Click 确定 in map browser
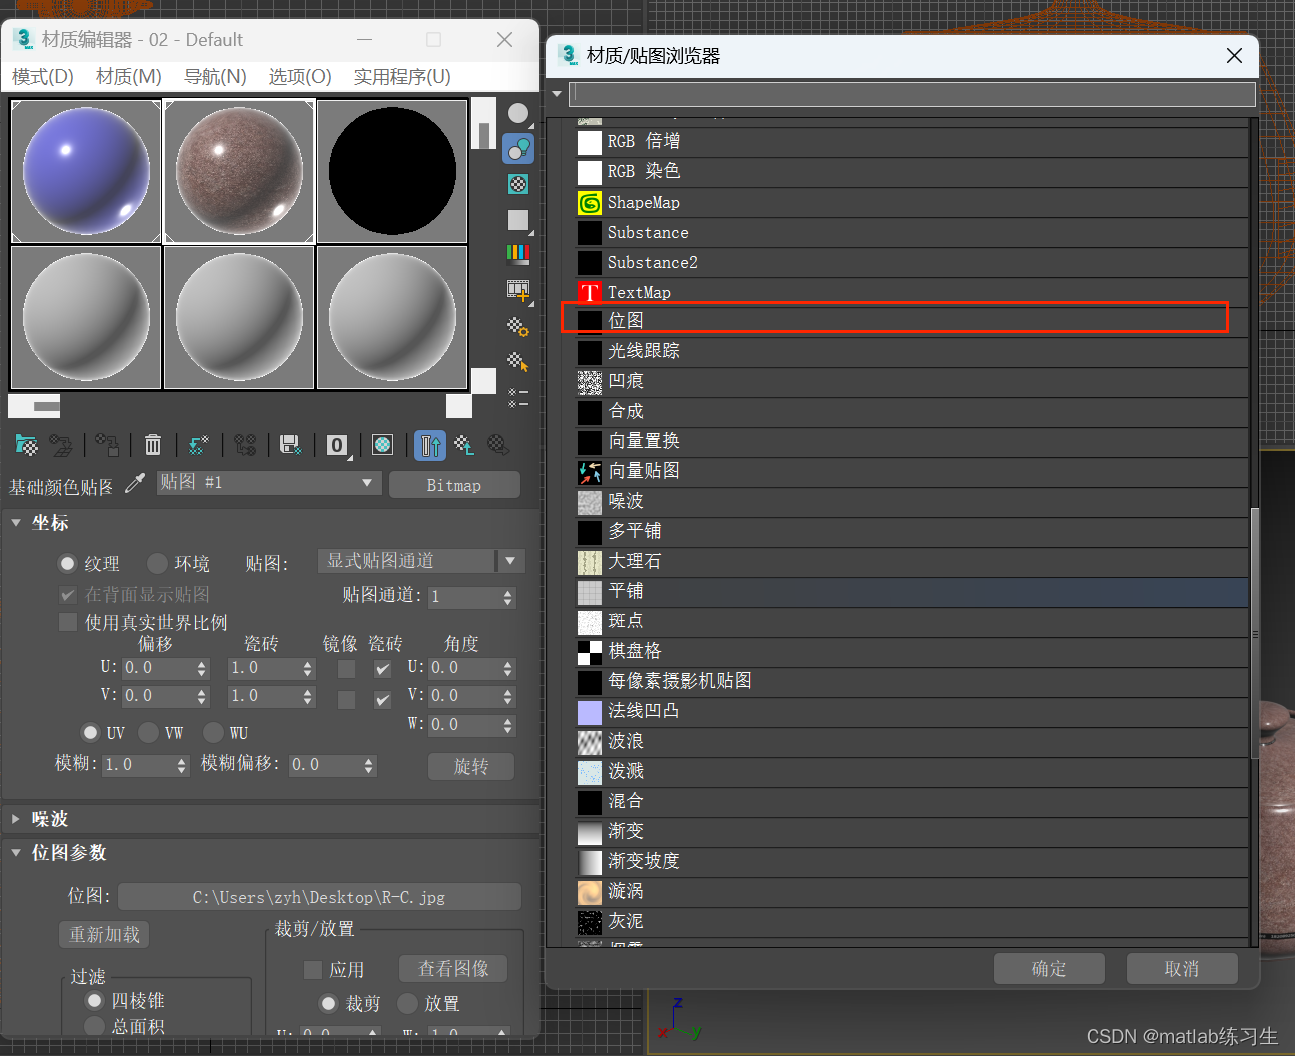Viewport: 1295px width, 1056px height. pyautogui.click(x=1049, y=968)
